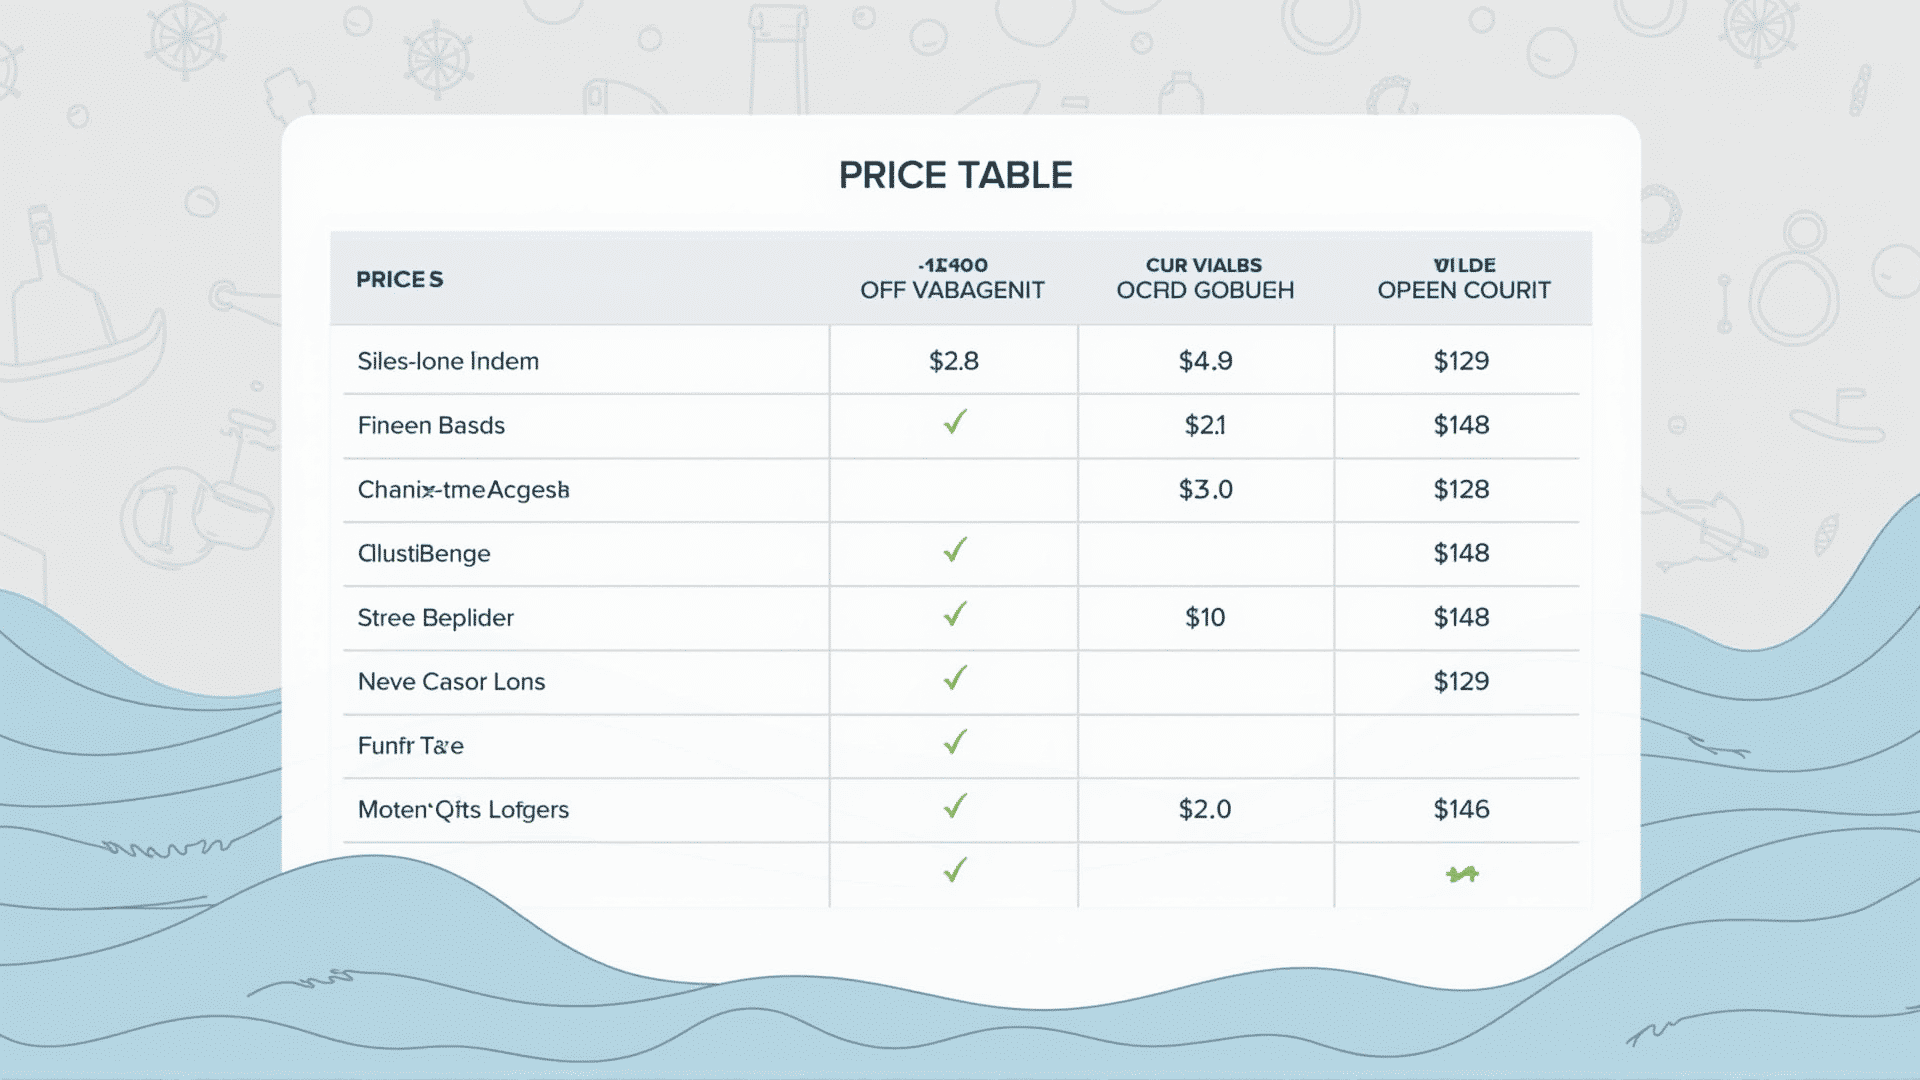
Task: Select the checkmark in Funfr Tae row
Action: point(955,742)
